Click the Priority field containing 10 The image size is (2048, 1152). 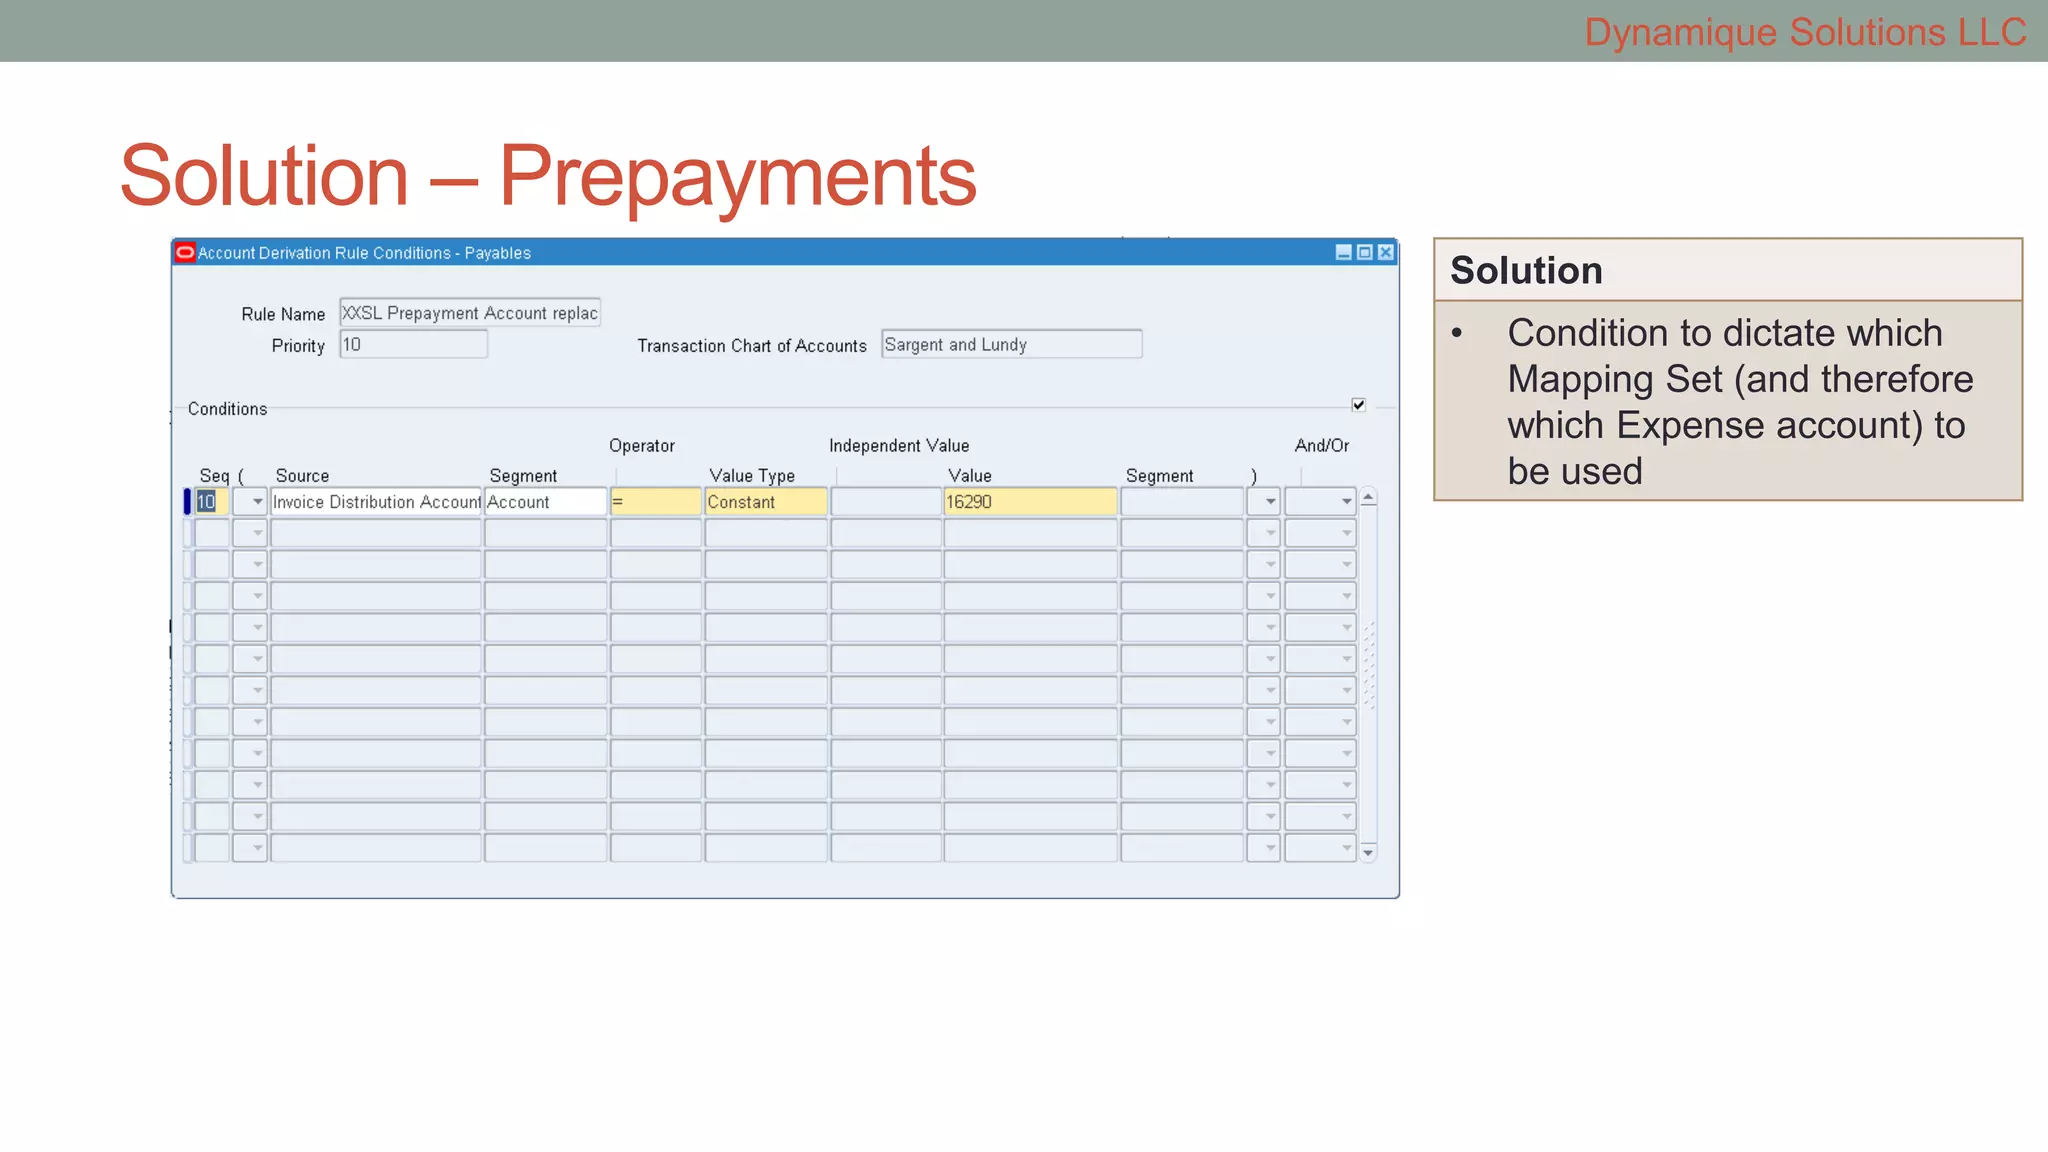coord(413,345)
